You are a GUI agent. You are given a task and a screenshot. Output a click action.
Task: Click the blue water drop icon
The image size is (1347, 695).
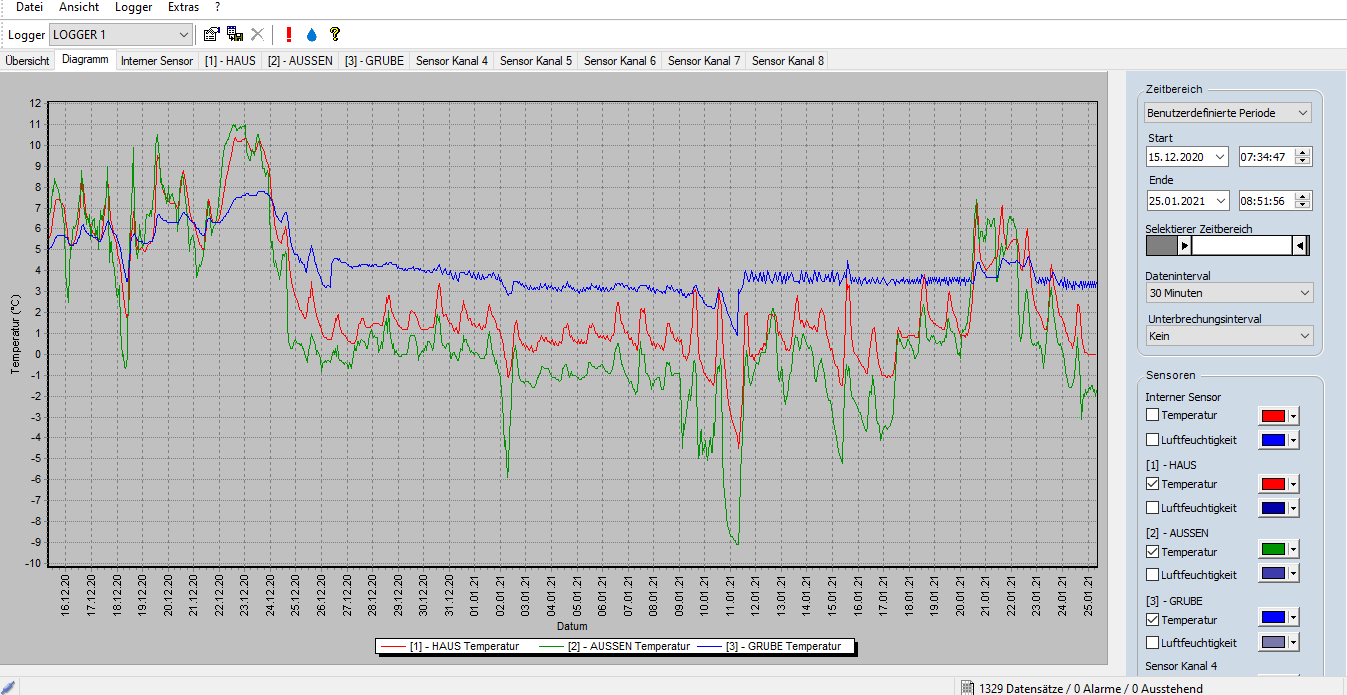311,34
